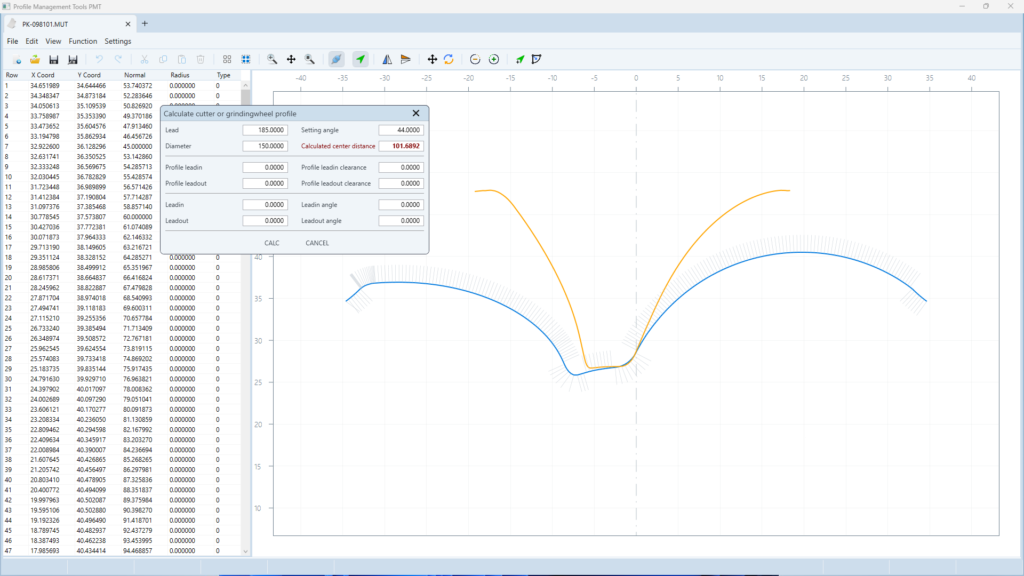The height and width of the screenshot is (576, 1024).
Task: Click the Profile leadout clearance field
Action: click(x=401, y=184)
